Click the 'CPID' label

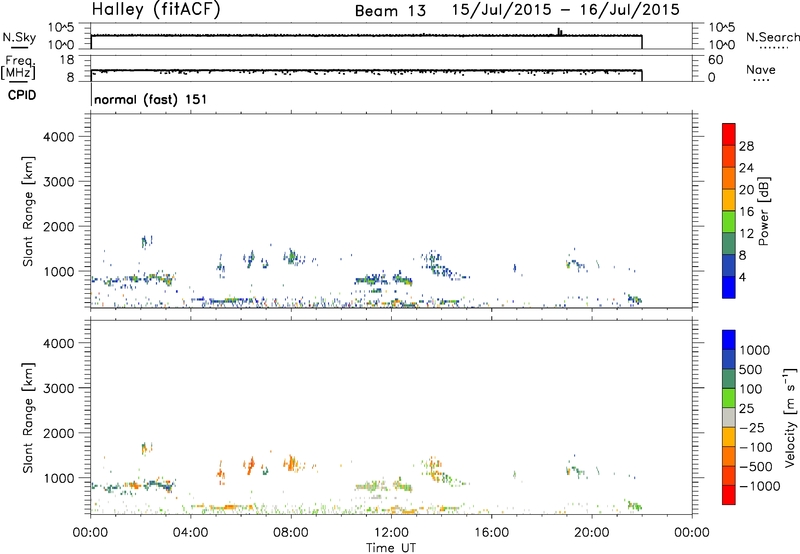click(22, 95)
